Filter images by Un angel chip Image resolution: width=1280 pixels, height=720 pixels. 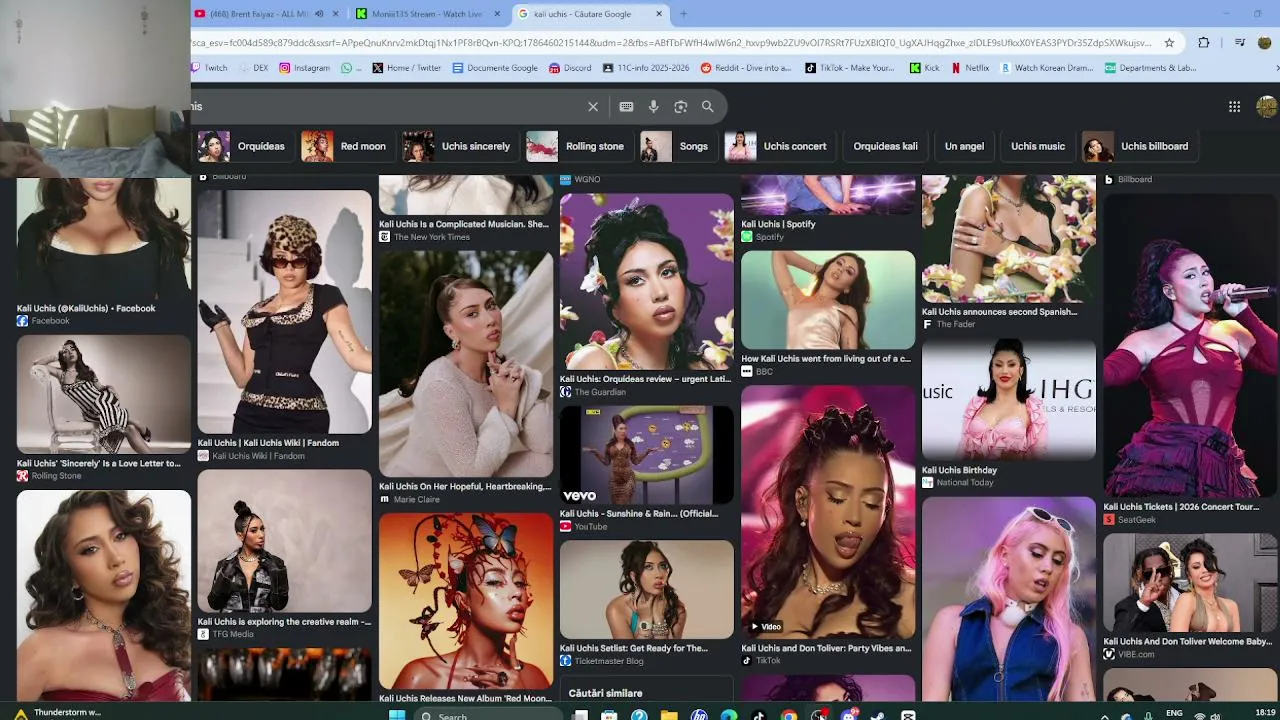pyautogui.click(x=964, y=146)
